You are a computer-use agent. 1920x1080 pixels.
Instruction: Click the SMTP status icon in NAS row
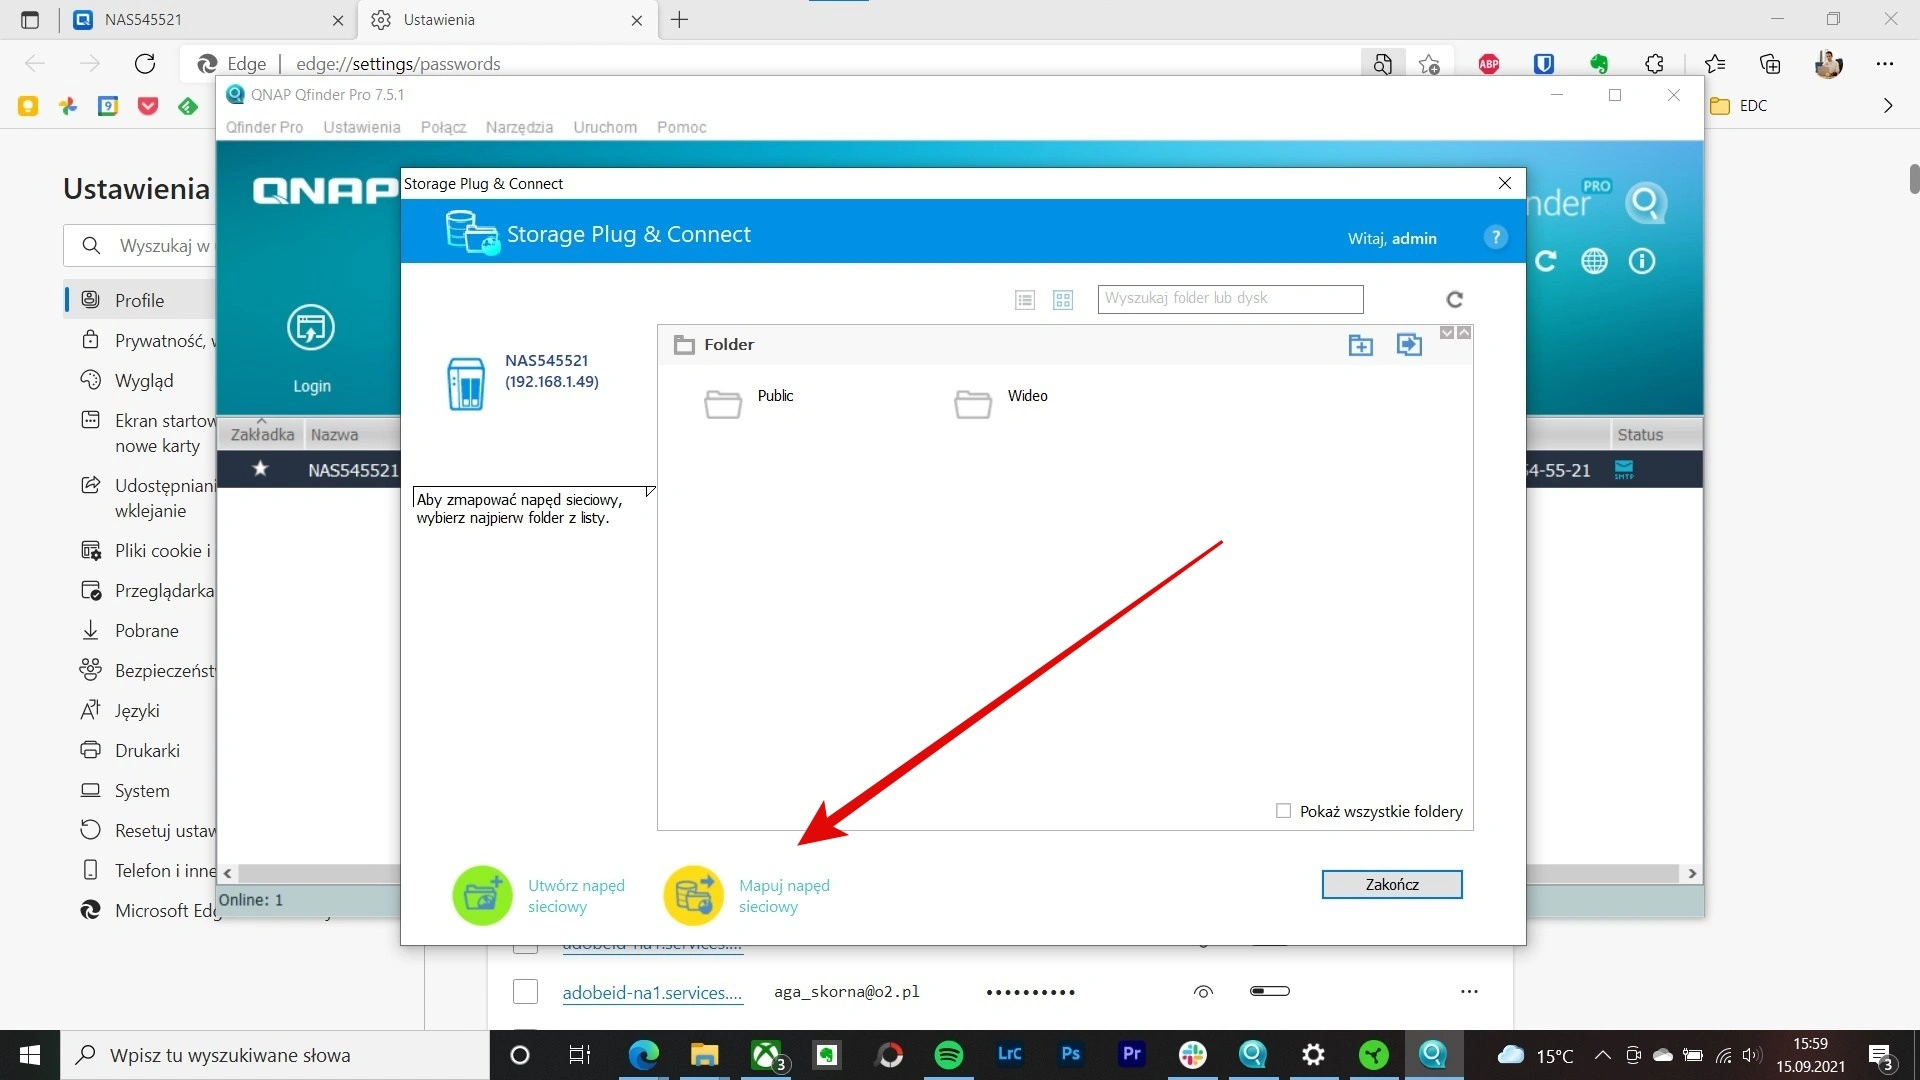click(1624, 469)
